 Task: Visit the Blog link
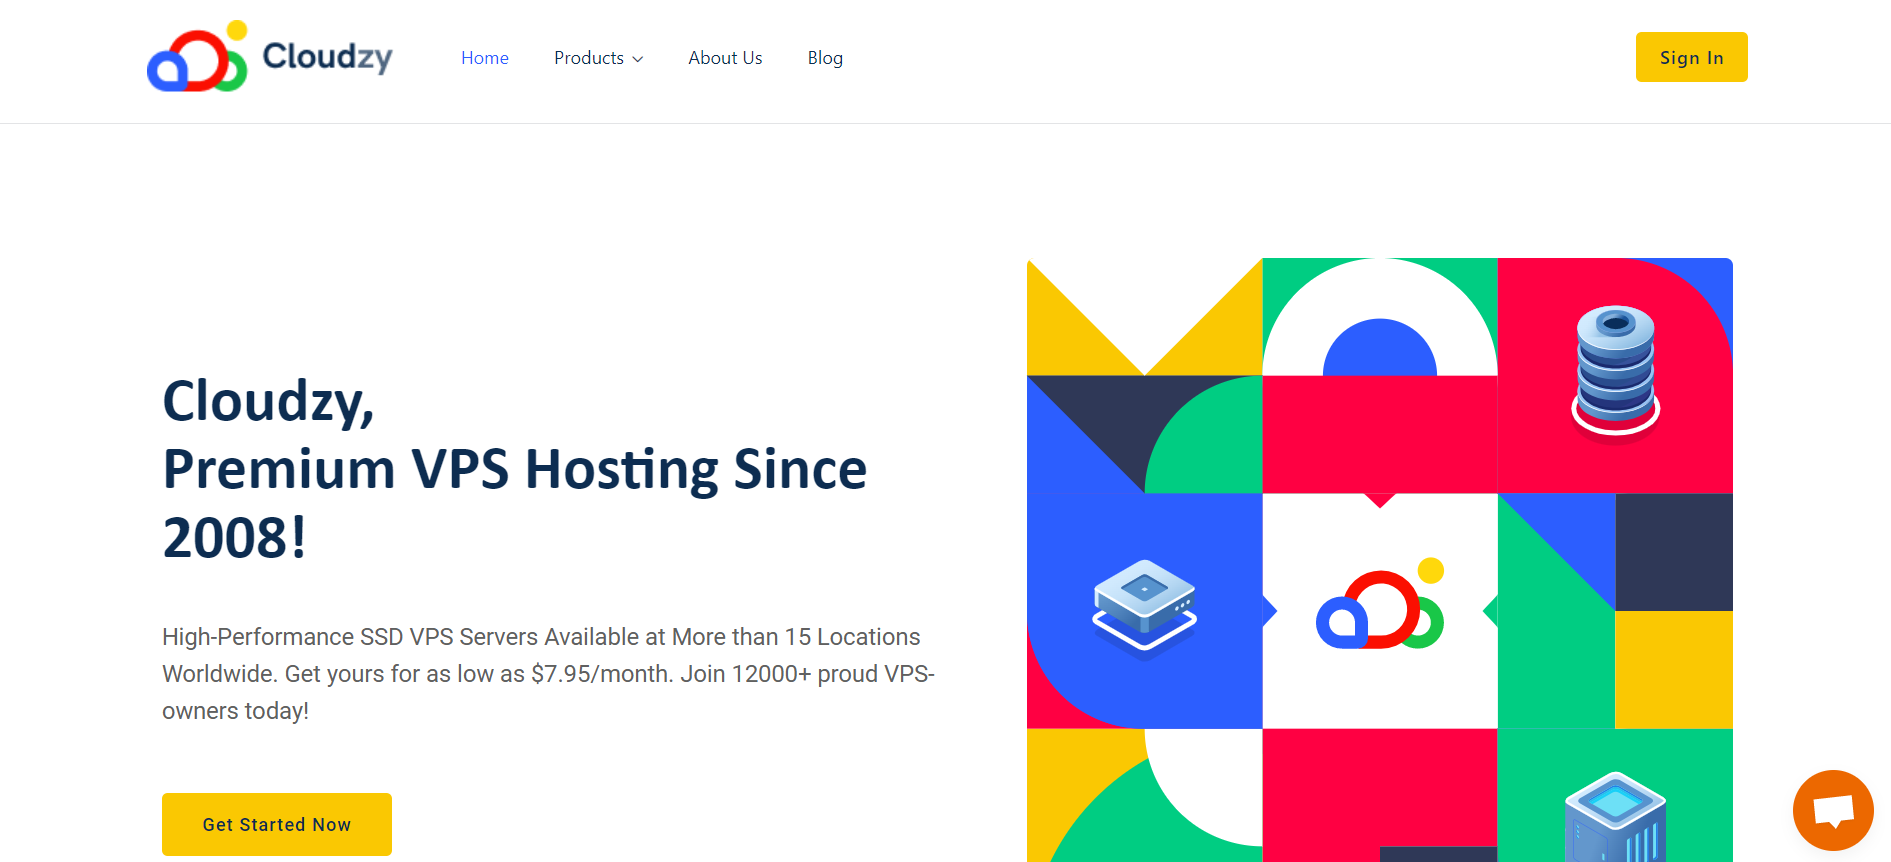coord(825,58)
